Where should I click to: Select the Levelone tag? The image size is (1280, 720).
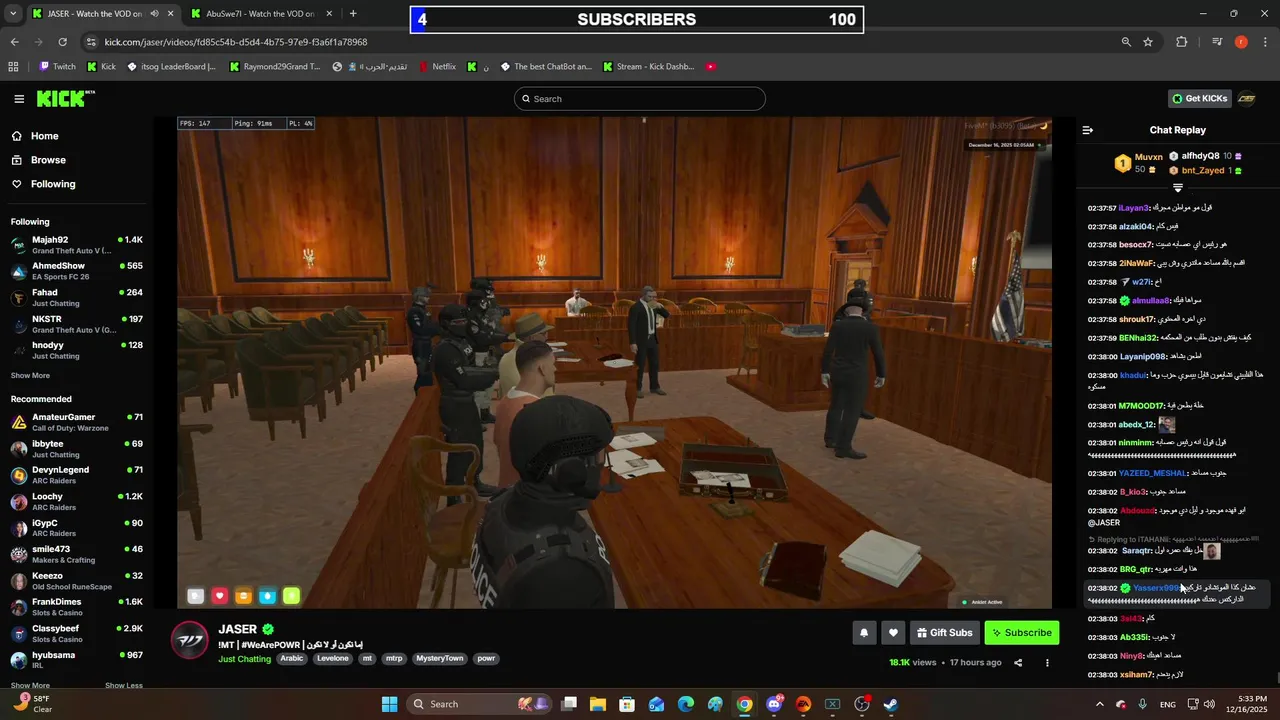[333, 659]
